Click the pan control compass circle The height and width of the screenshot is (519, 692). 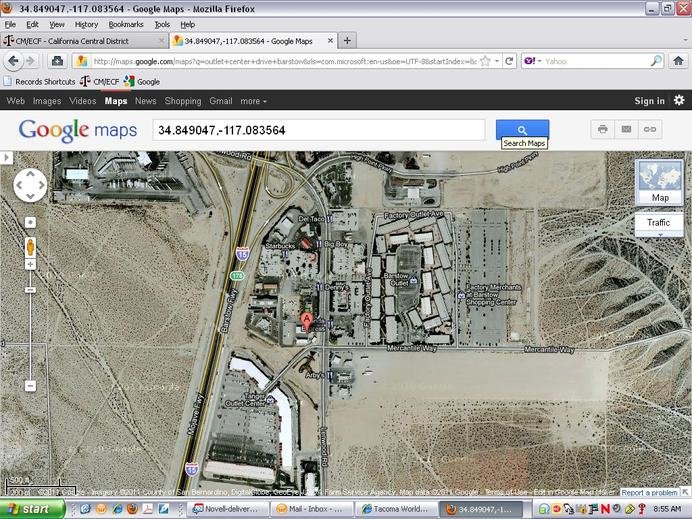pos(30,185)
